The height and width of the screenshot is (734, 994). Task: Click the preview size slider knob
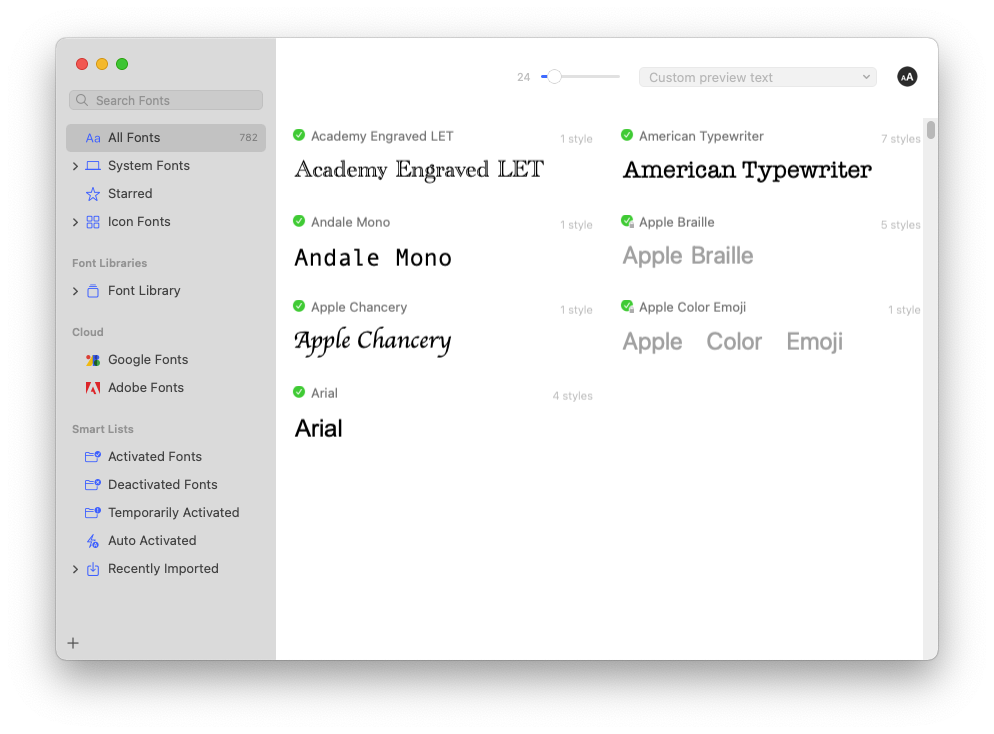[554, 77]
